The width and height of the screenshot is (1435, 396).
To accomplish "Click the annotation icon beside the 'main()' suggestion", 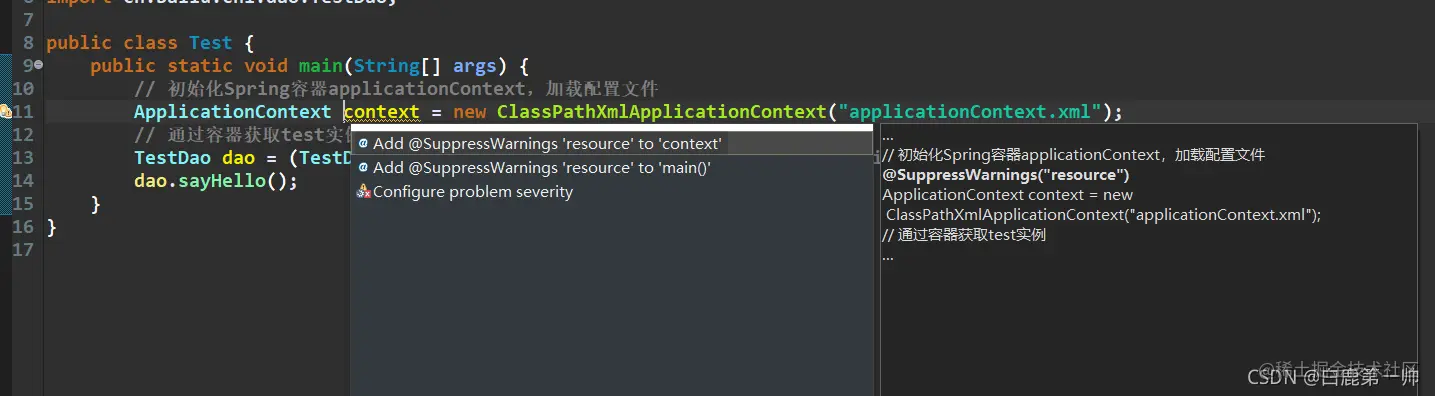I will coord(364,167).
